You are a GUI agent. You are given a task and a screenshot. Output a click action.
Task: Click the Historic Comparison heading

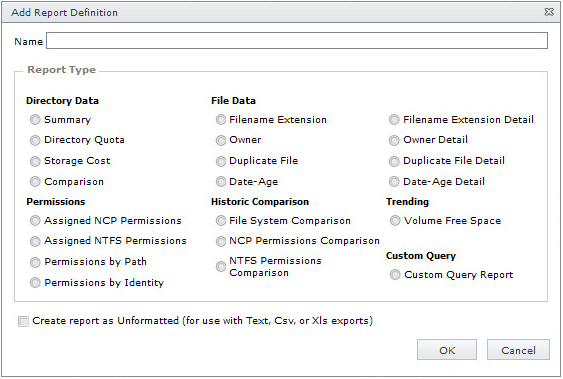pos(260,202)
